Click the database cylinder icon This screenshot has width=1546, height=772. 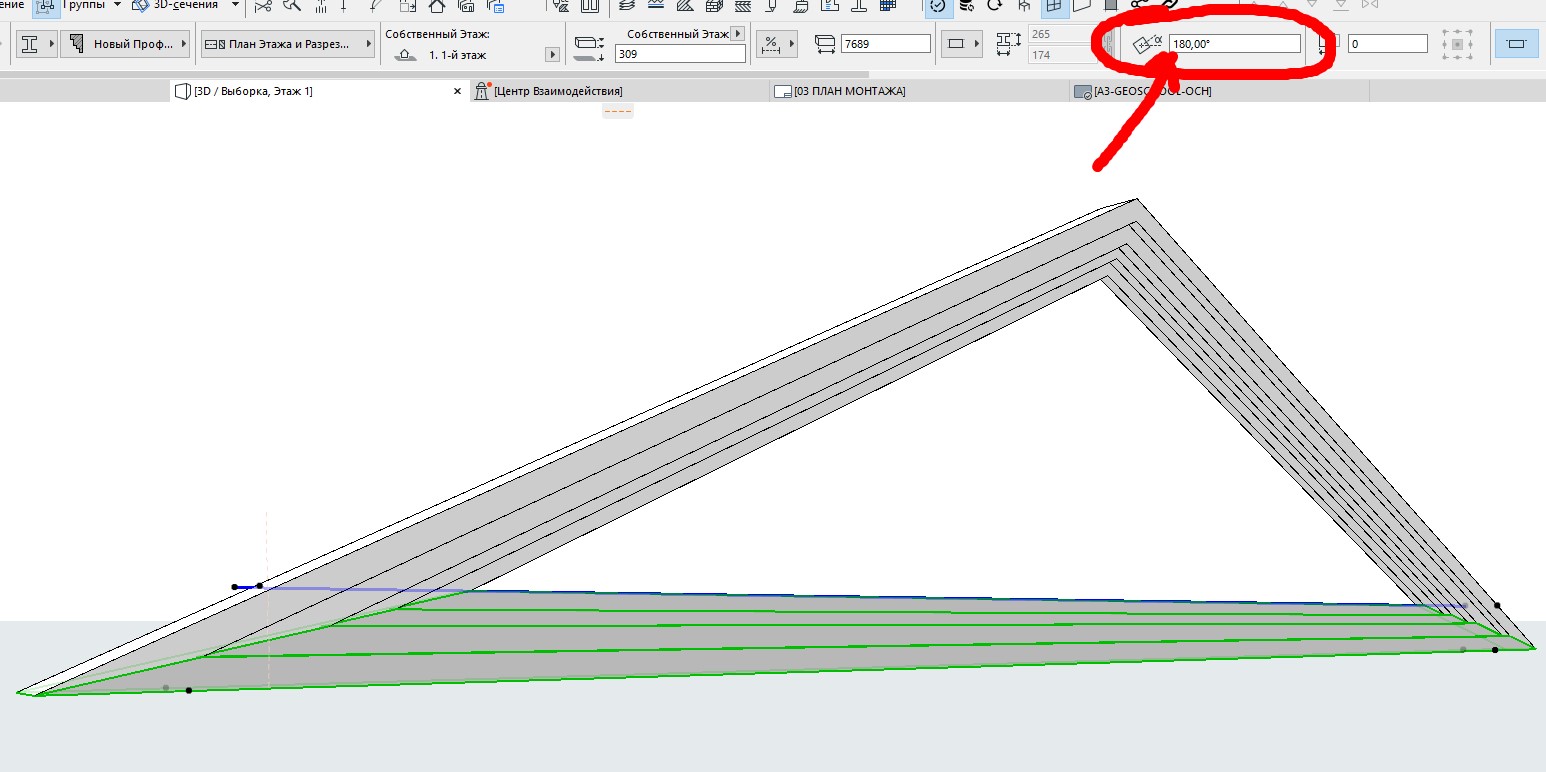pyautogui.click(x=966, y=6)
